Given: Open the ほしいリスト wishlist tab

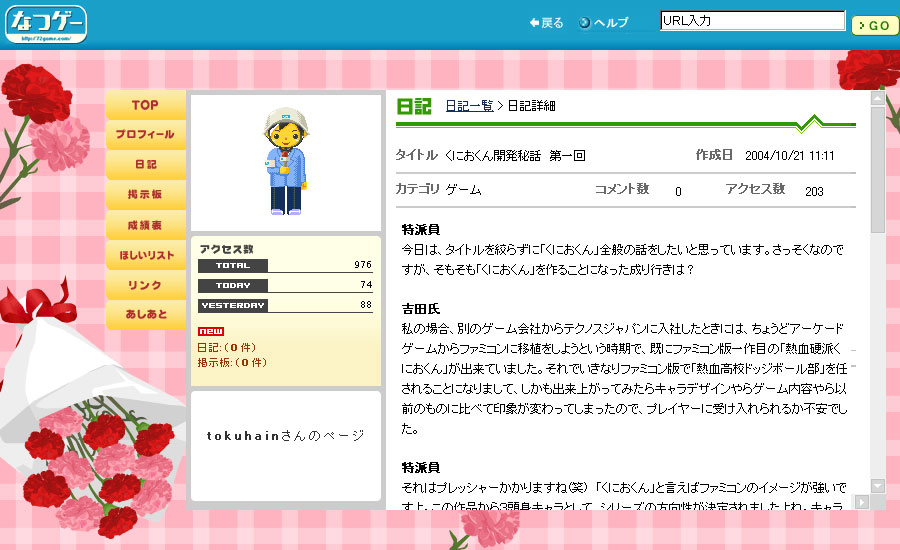Looking at the screenshot, I should coord(145,255).
